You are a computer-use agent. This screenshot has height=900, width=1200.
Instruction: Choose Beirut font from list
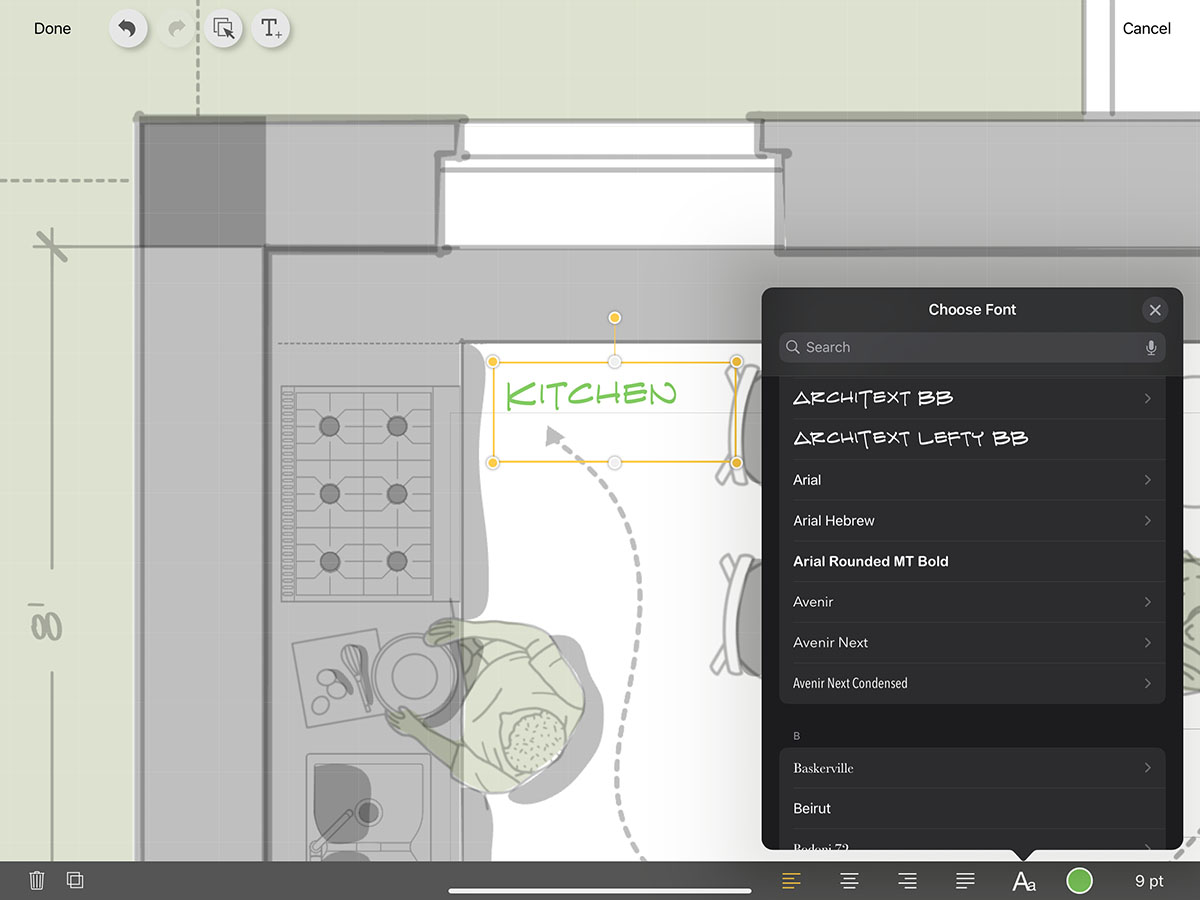(812, 808)
